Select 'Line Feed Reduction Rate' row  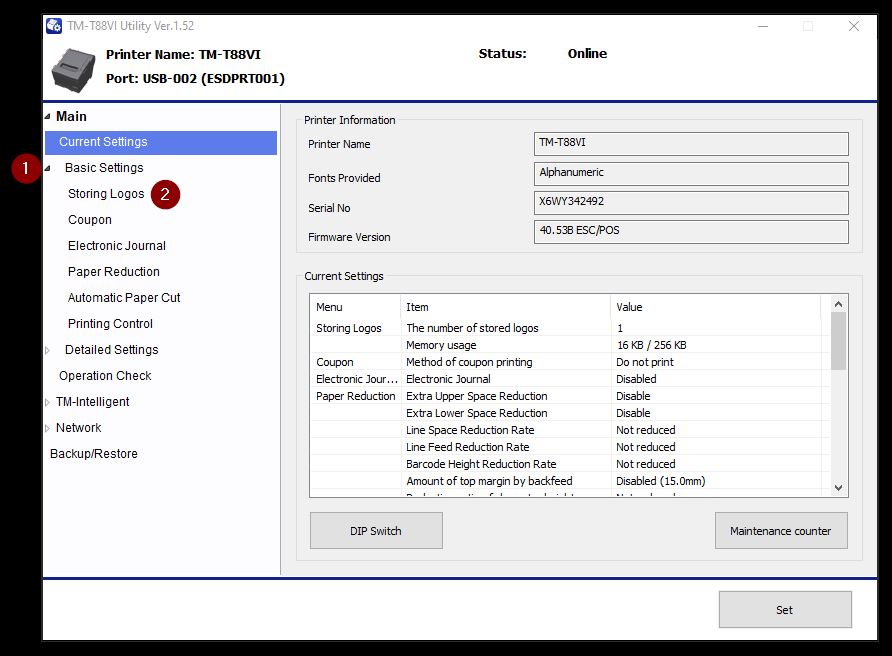coord(569,448)
